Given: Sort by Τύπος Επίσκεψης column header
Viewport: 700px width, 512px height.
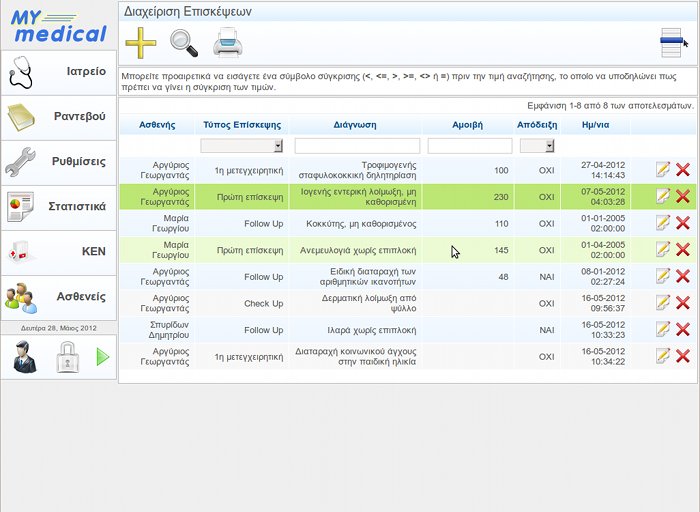Looking at the screenshot, I should point(242,125).
